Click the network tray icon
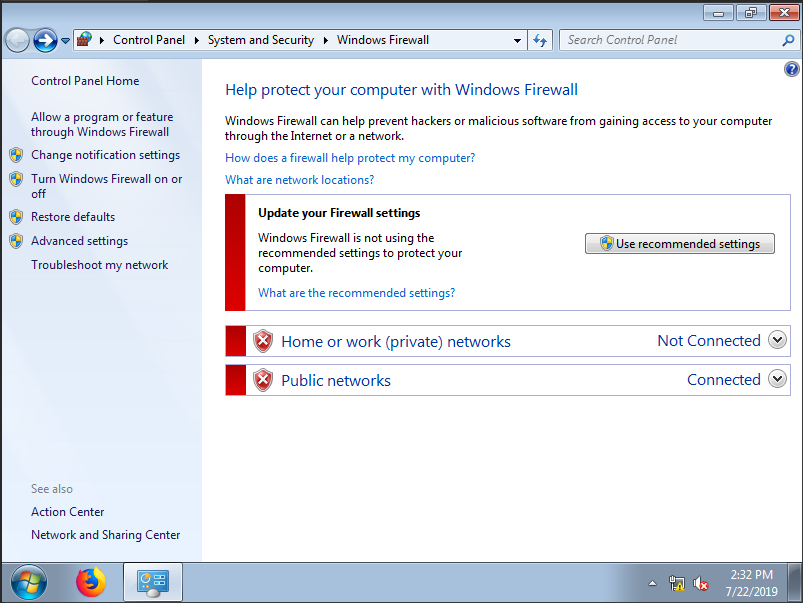Viewport: 803px width, 603px height. [677, 583]
